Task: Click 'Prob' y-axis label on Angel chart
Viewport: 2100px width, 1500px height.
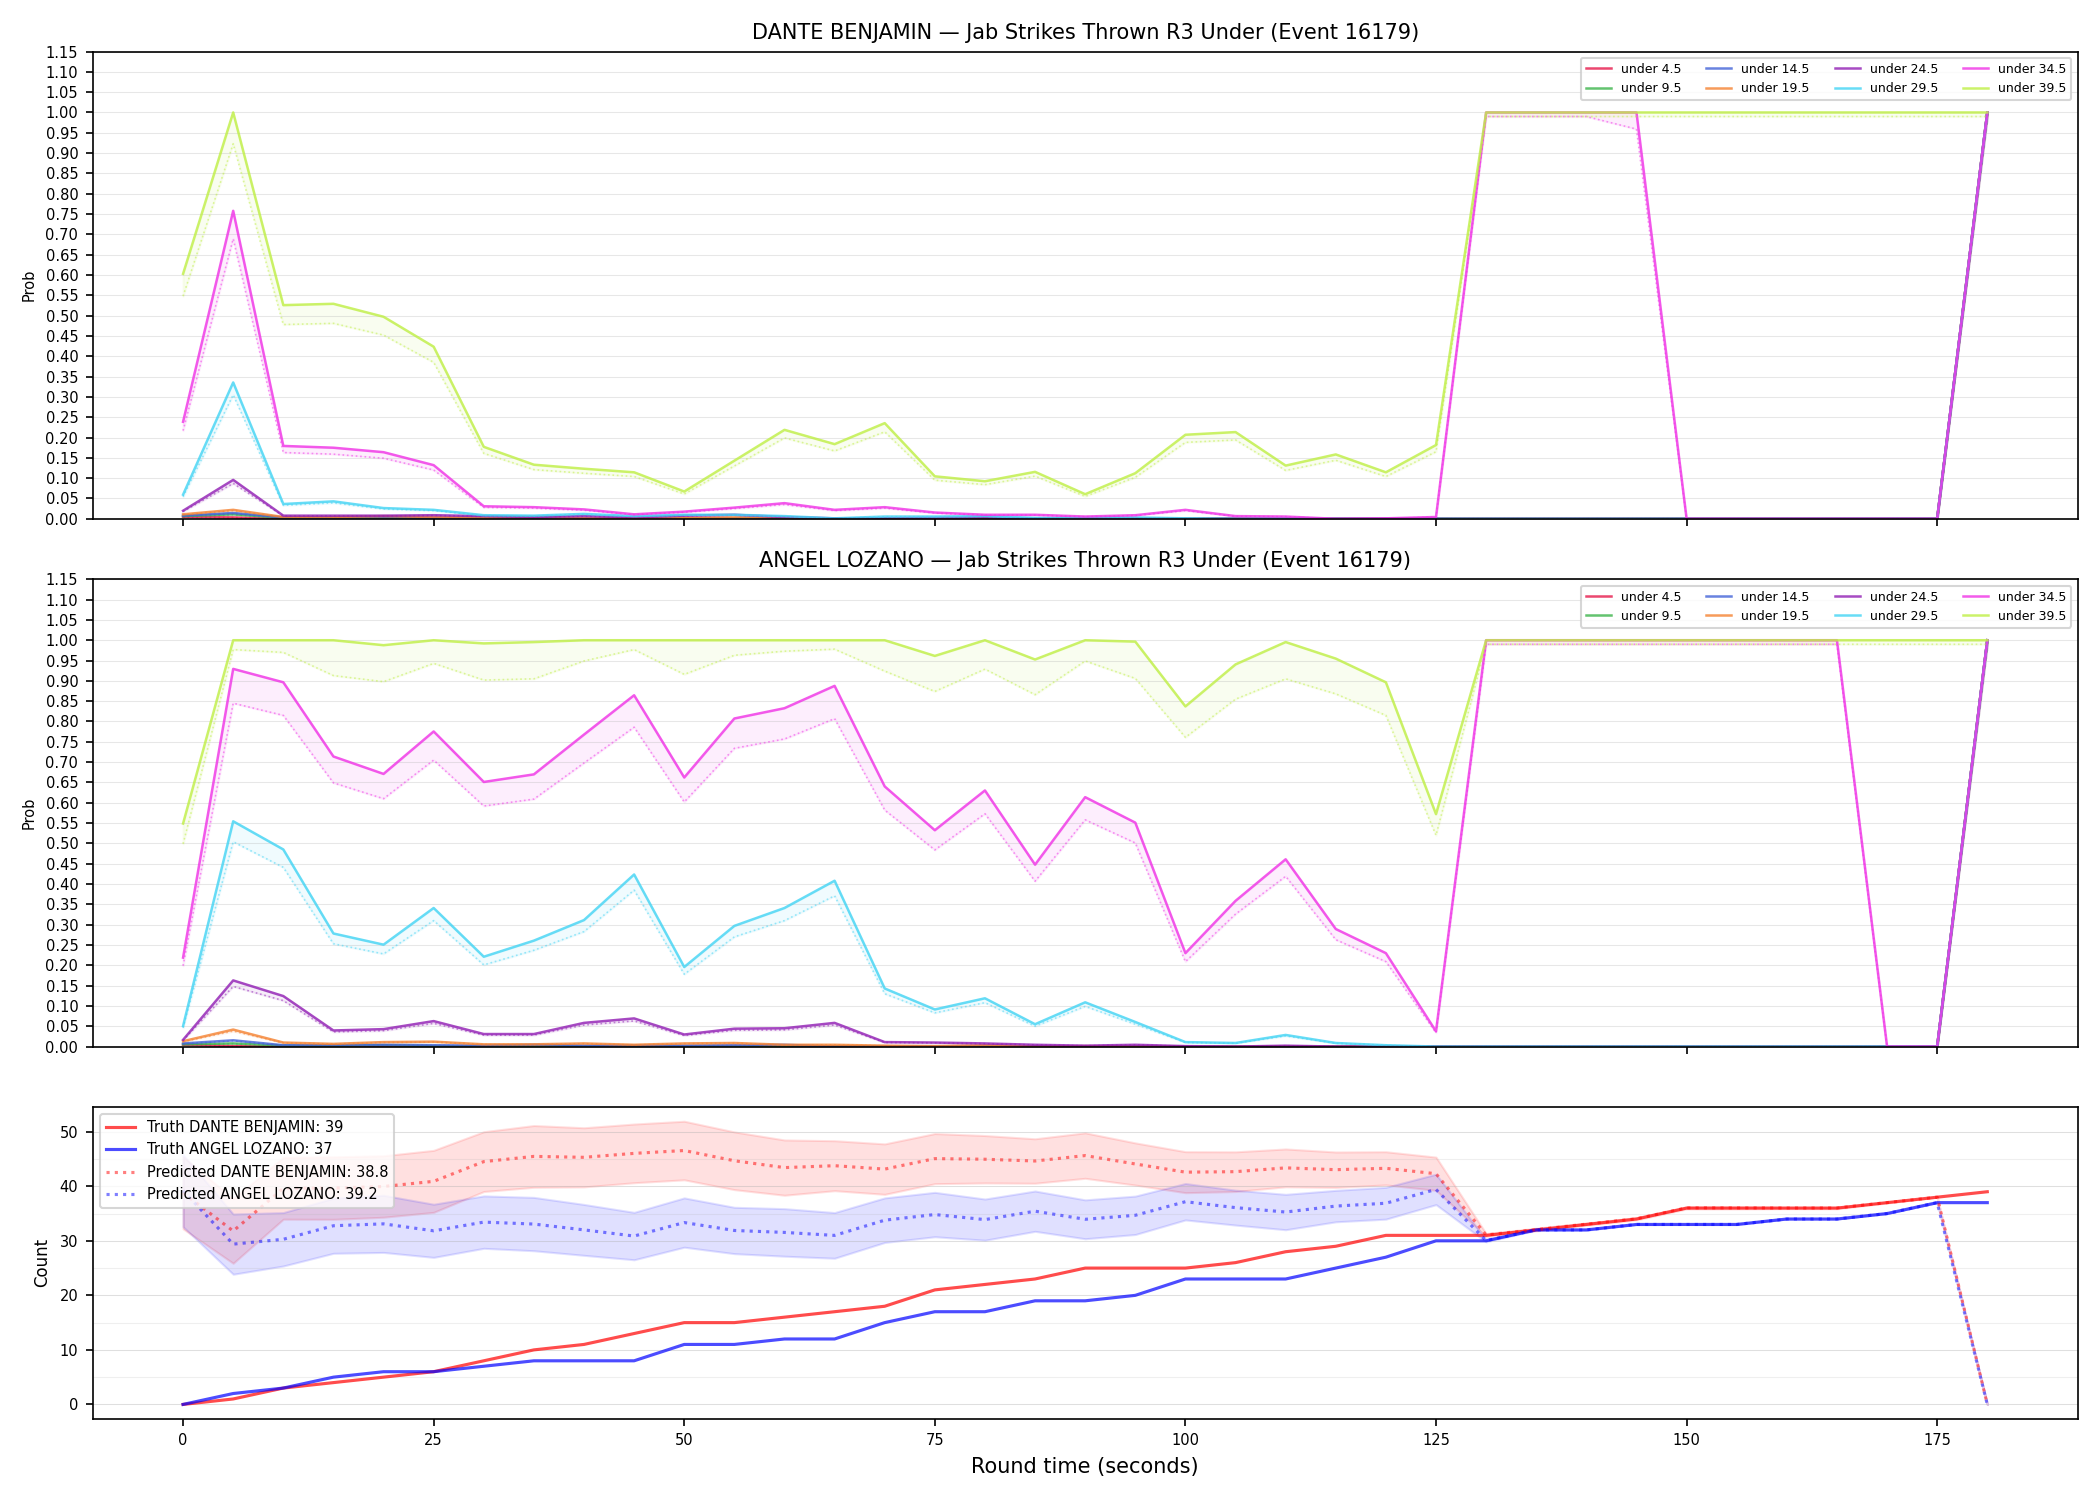Action: pyautogui.click(x=29, y=814)
